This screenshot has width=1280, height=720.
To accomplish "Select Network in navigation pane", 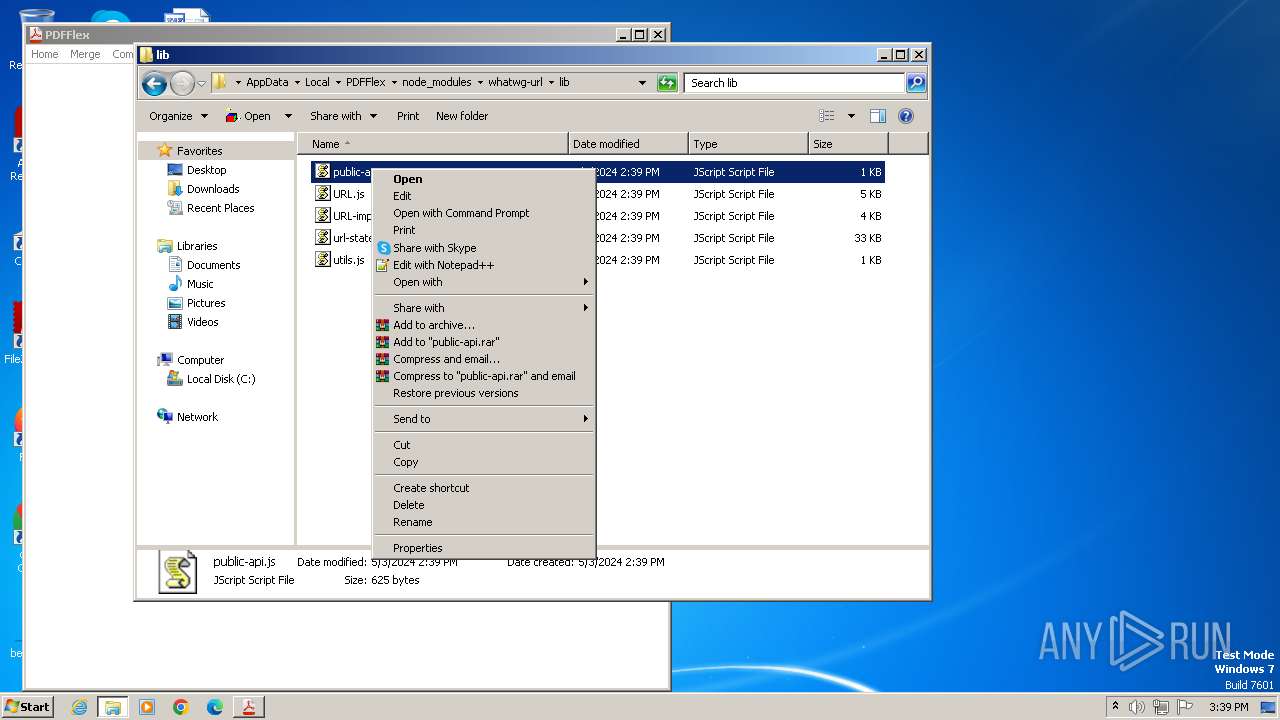I will [197, 417].
